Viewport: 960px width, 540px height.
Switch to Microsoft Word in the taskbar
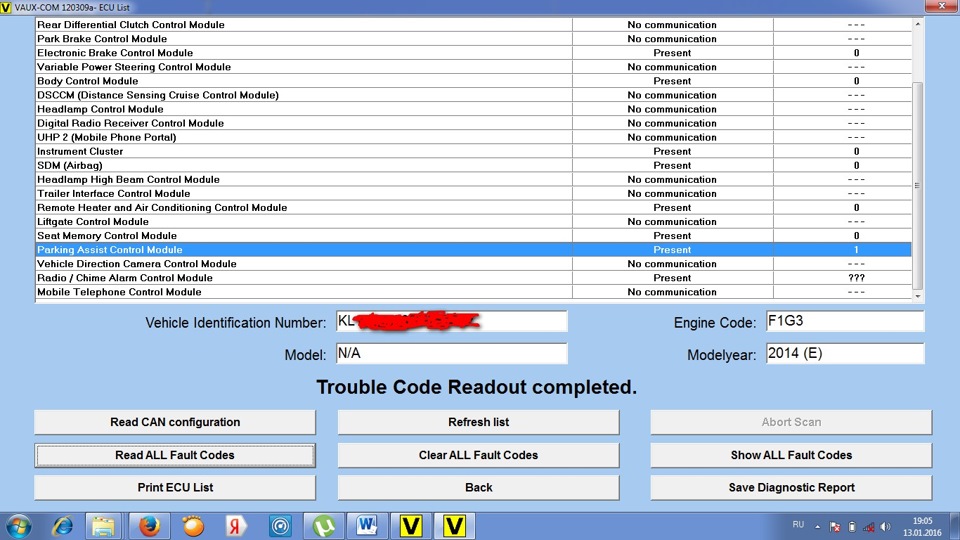[367, 526]
